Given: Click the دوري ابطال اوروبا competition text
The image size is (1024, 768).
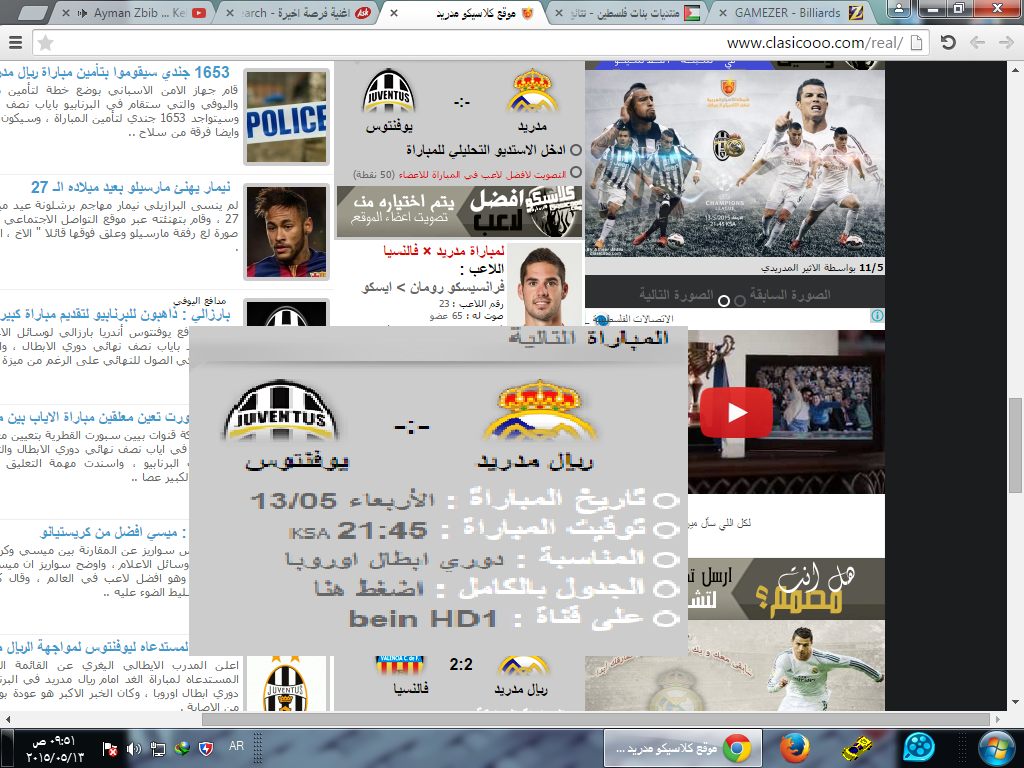Looking at the screenshot, I should click(394, 560).
